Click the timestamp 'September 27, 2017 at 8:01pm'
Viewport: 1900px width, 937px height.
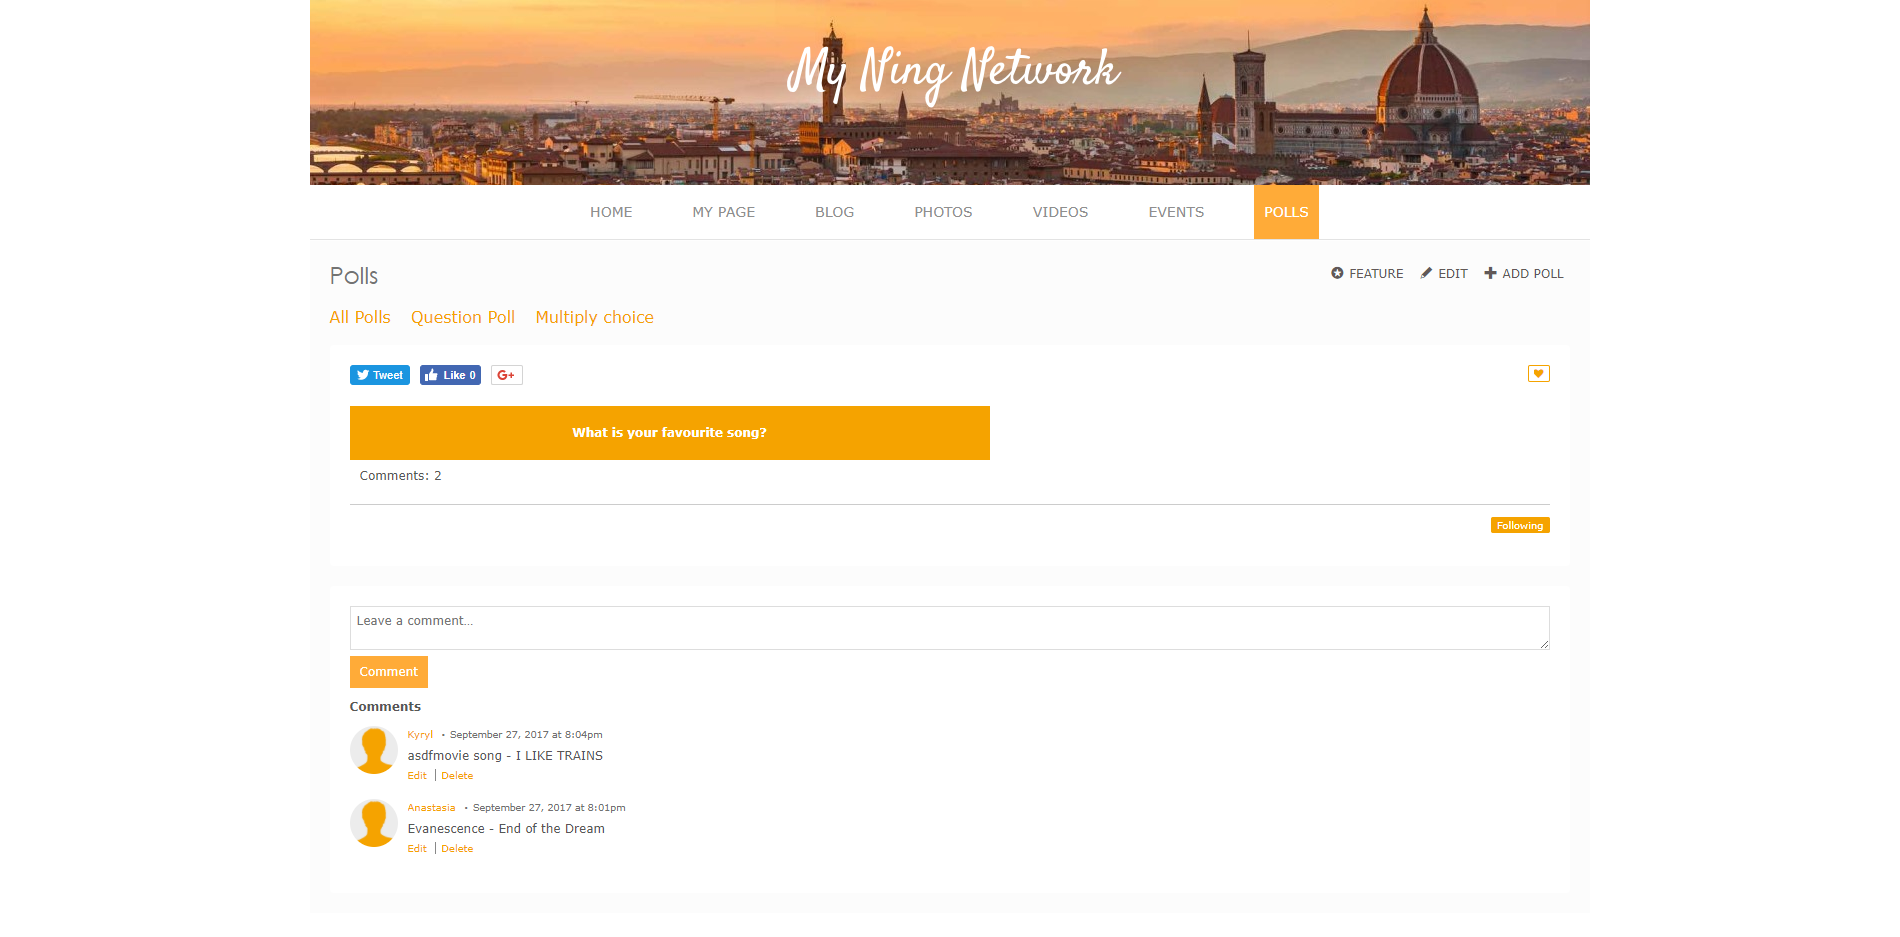[x=549, y=807]
